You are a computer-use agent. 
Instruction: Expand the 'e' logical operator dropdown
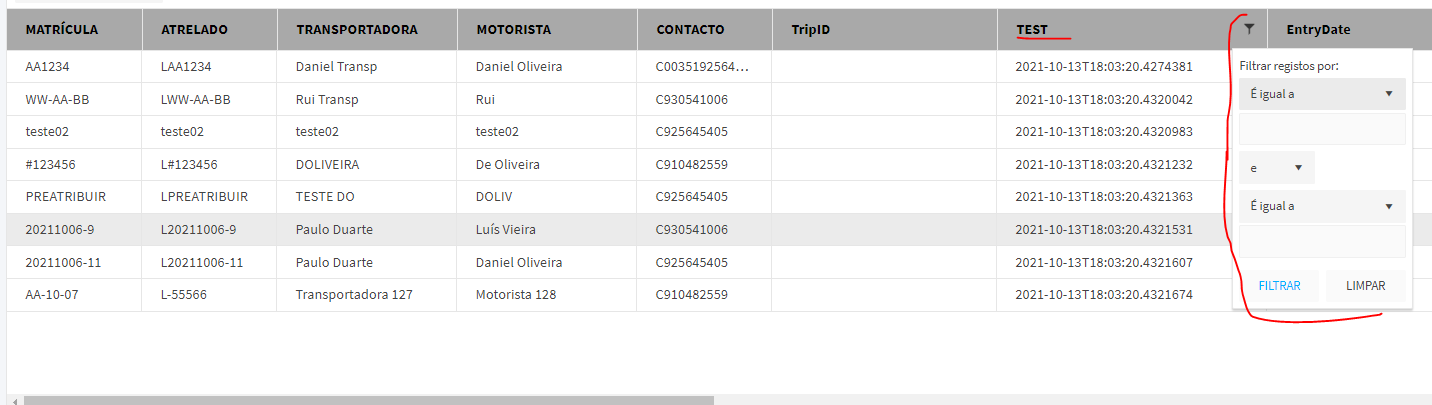coord(1276,168)
